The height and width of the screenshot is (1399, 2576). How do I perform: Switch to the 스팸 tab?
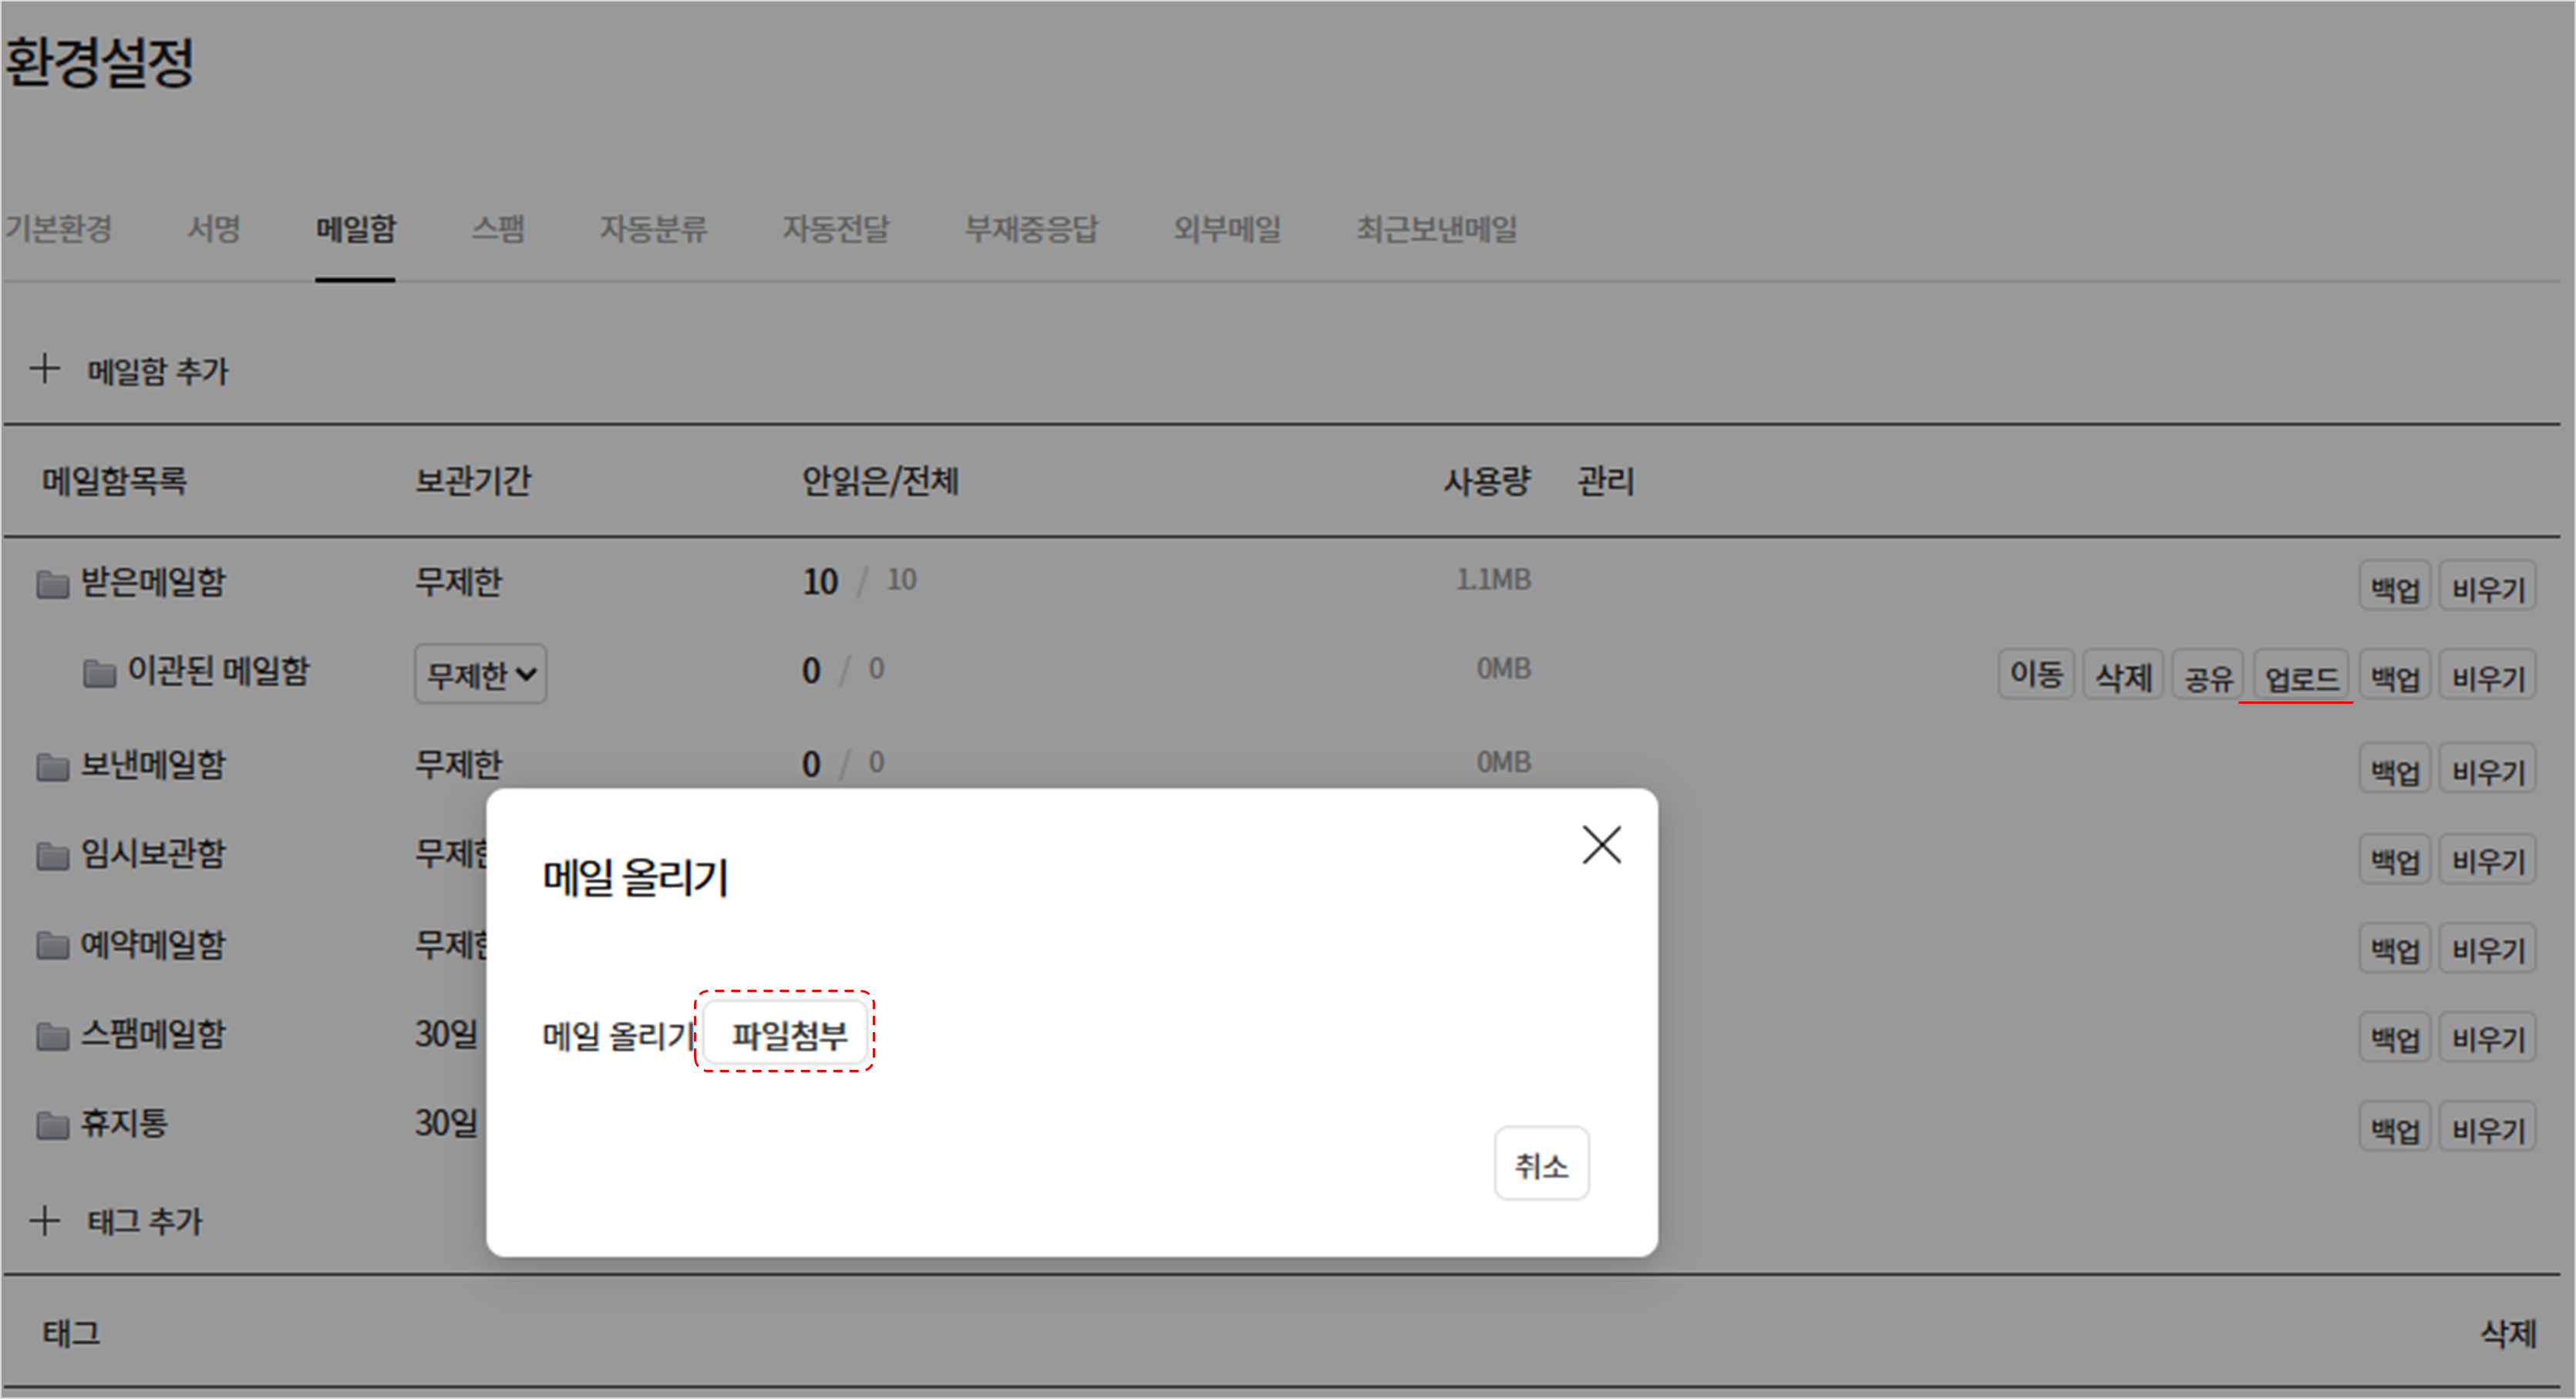tap(498, 229)
